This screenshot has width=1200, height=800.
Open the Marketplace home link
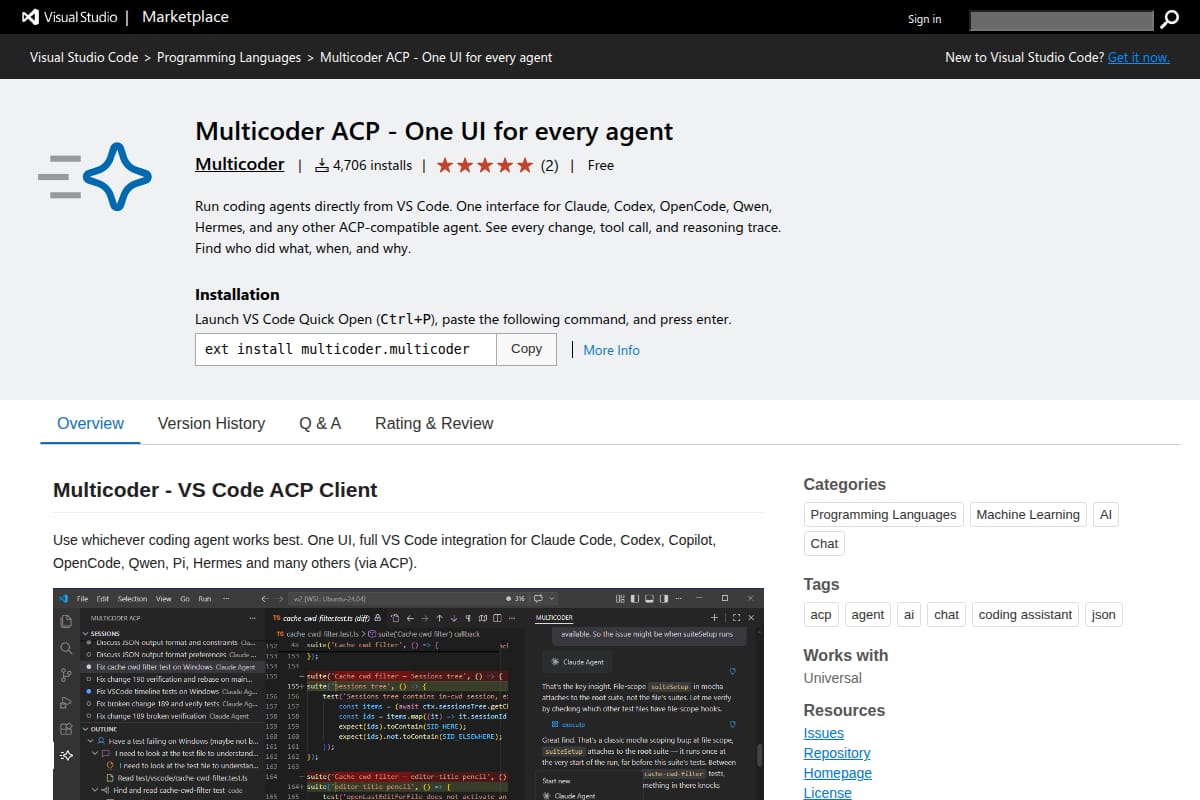point(185,17)
